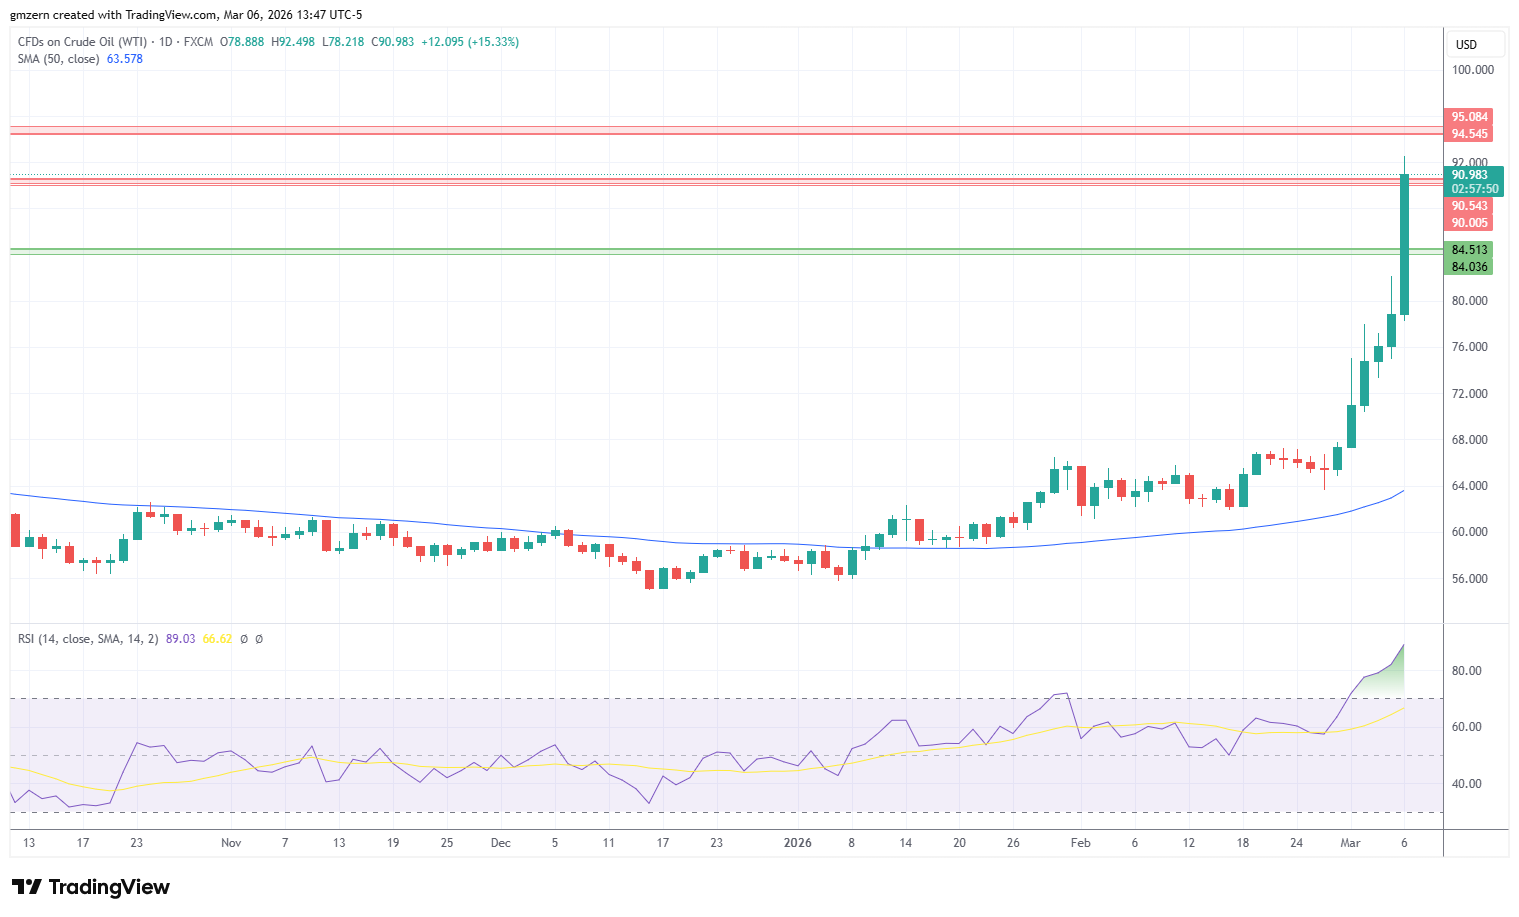The width and height of the screenshot is (1519, 917).
Task: Click the close value C90.983
Action: (x=393, y=42)
